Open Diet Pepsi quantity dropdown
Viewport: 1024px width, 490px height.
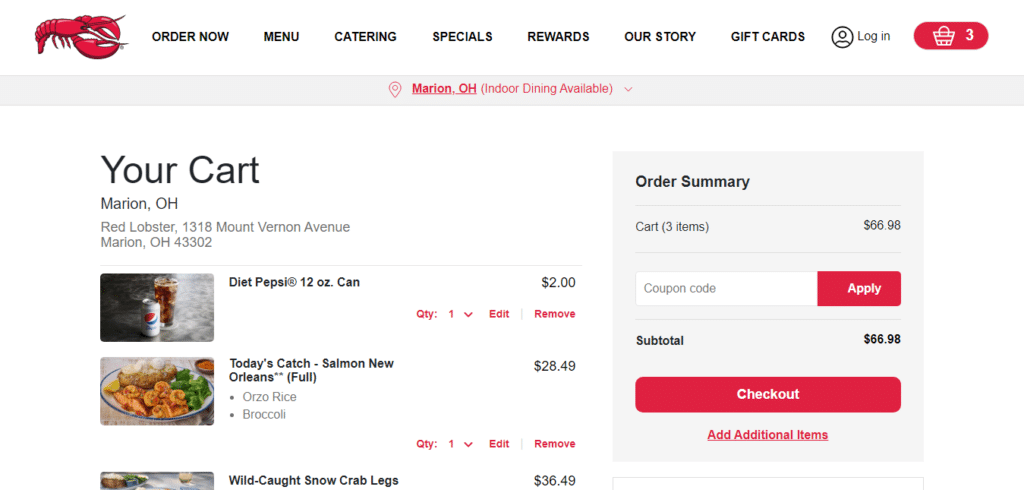click(x=460, y=314)
